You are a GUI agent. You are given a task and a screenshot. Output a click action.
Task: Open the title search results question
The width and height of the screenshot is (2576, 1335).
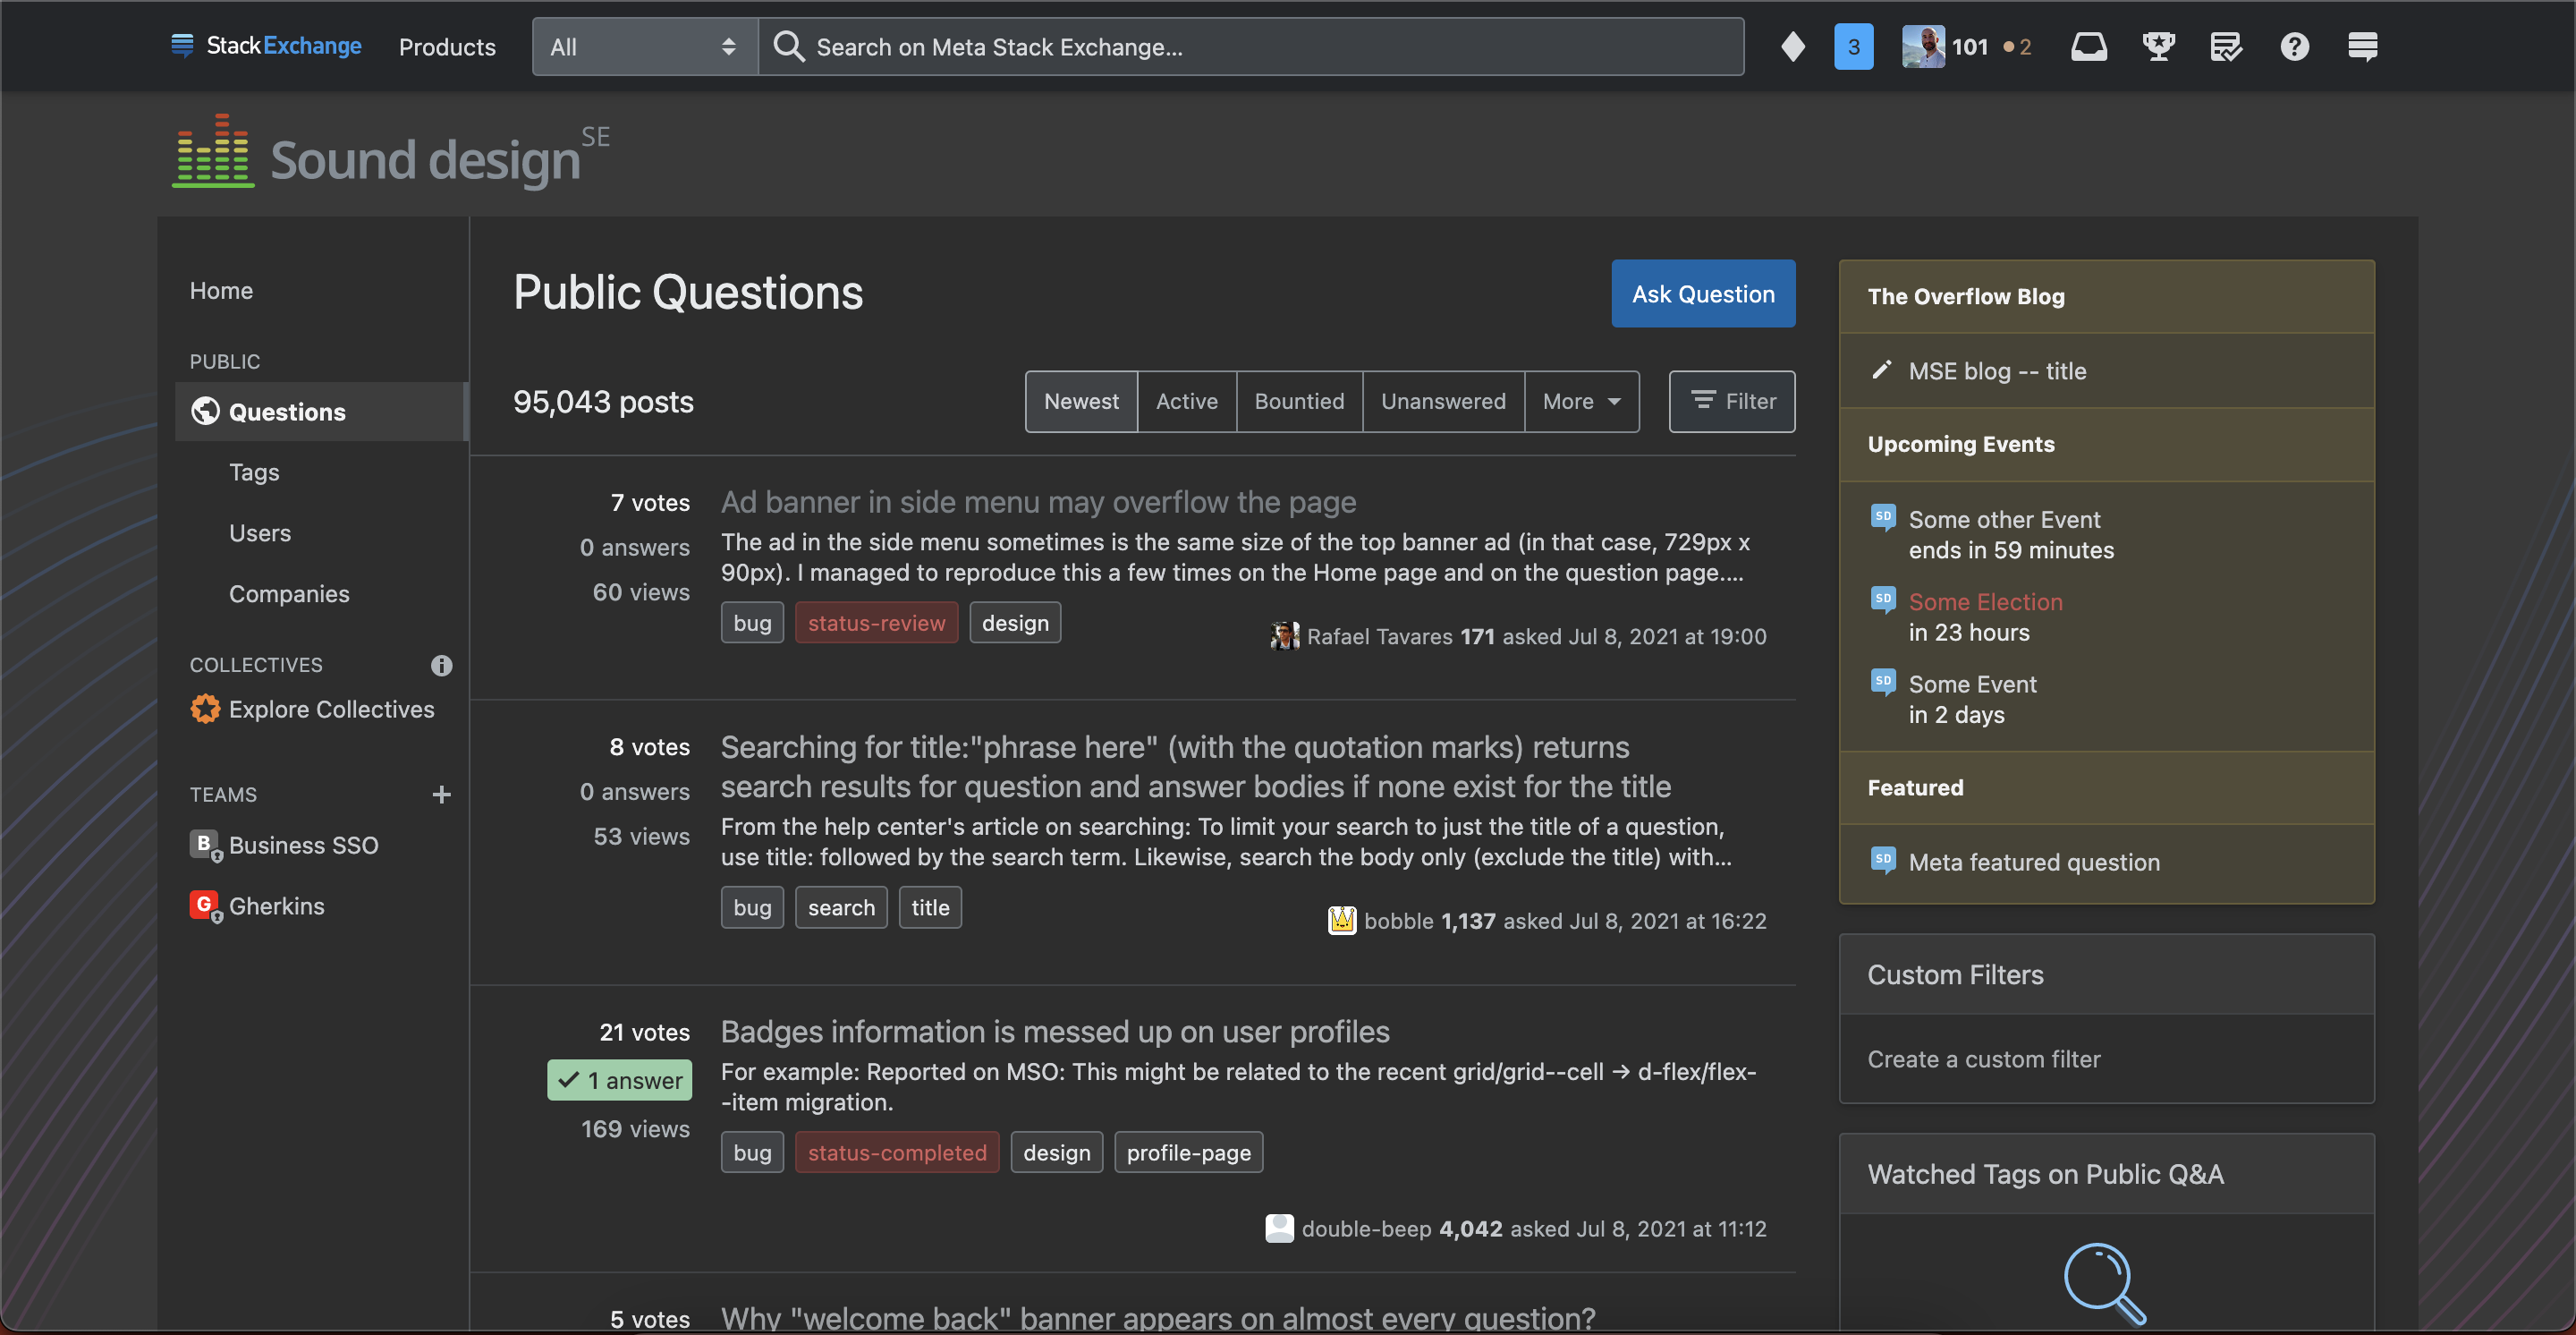pyautogui.click(x=1196, y=767)
